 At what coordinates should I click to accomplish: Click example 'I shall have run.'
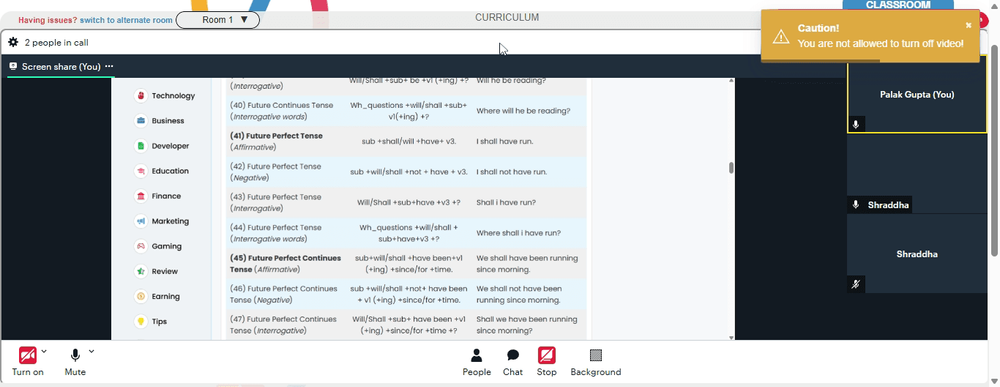[x=504, y=142]
